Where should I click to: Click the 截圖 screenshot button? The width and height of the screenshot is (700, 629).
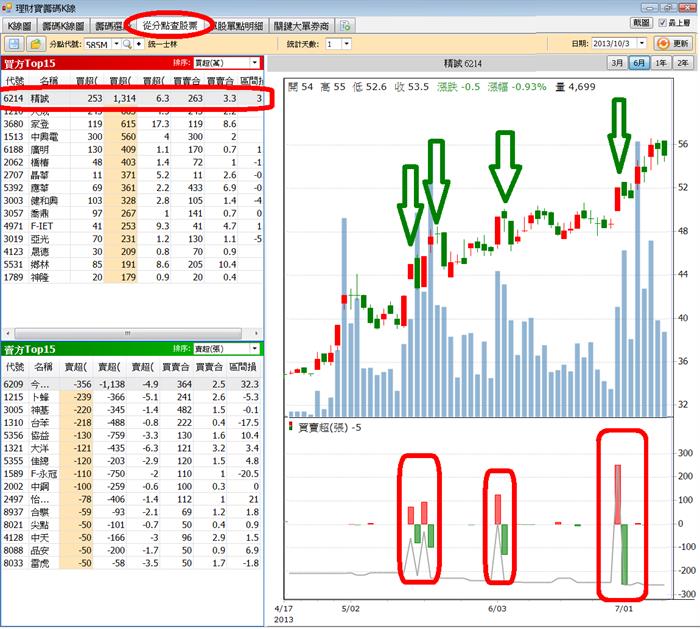pyautogui.click(x=641, y=22)
